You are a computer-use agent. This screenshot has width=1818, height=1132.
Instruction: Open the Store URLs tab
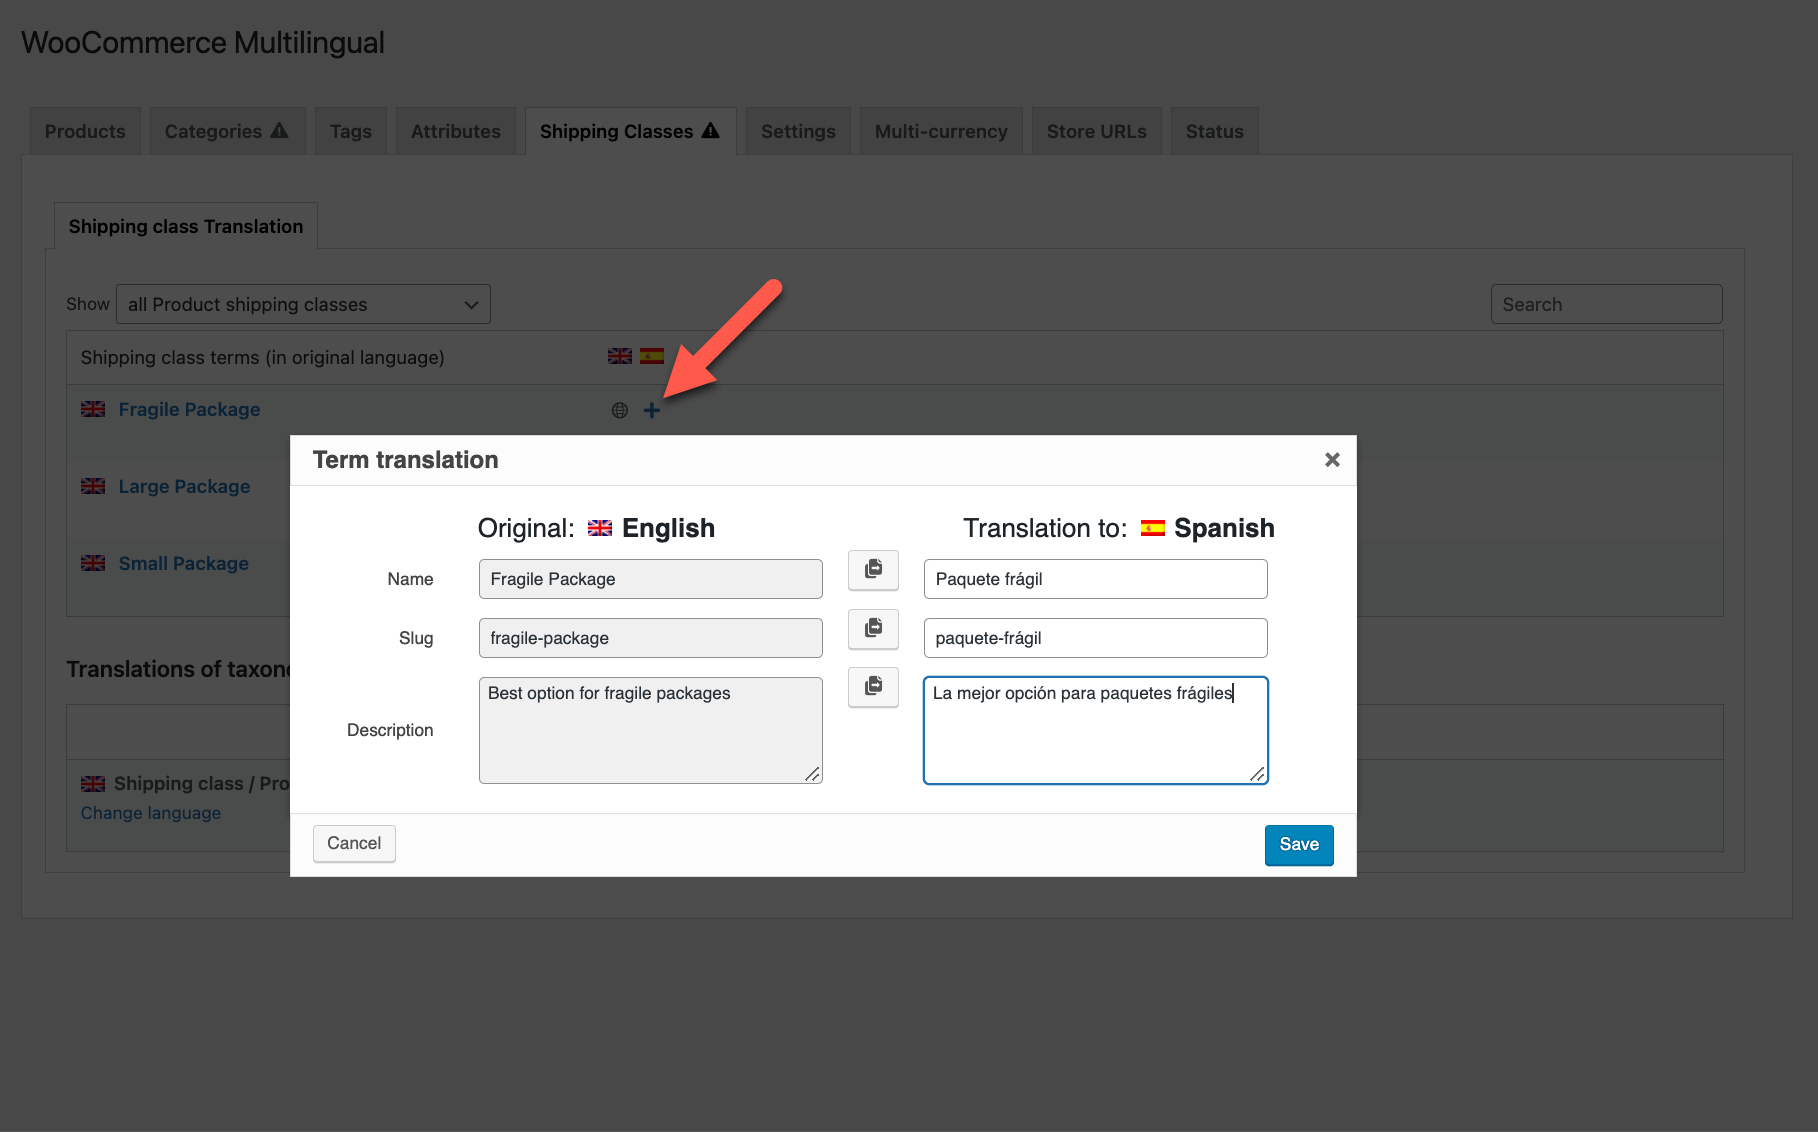pyautogui.click(x=1097, y=131)
